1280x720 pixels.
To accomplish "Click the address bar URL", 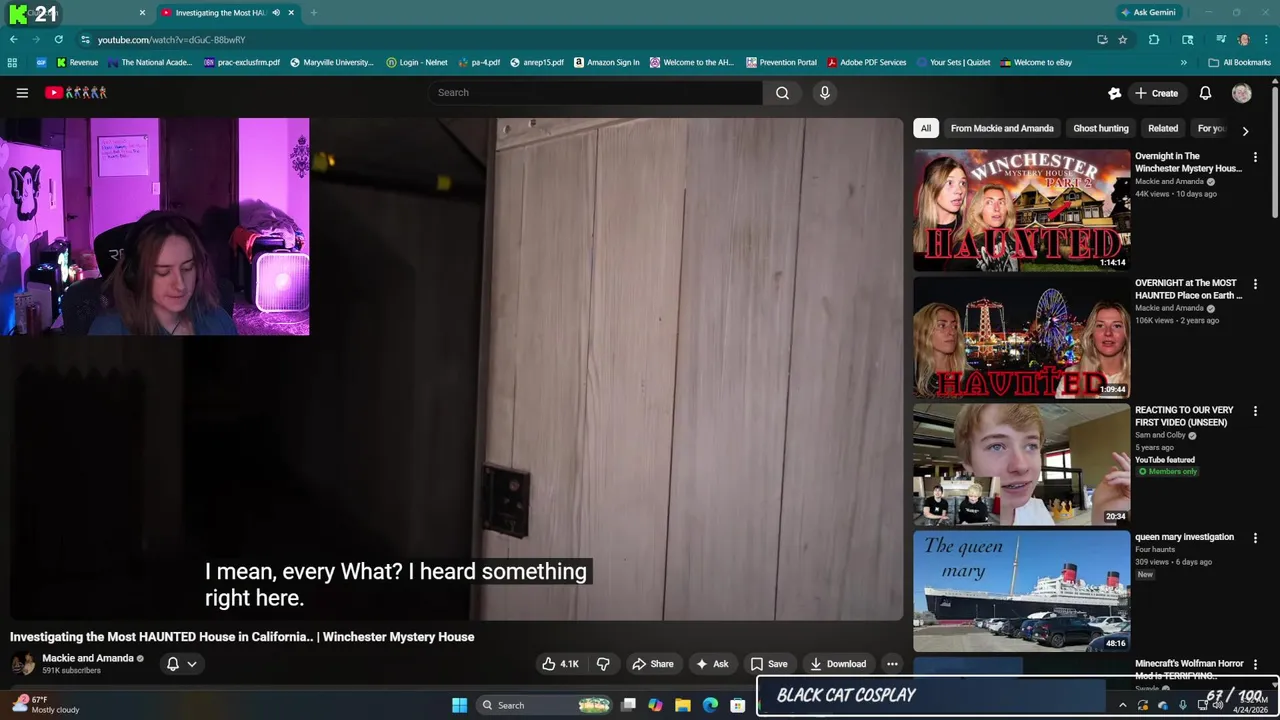I will coord(171,40).
